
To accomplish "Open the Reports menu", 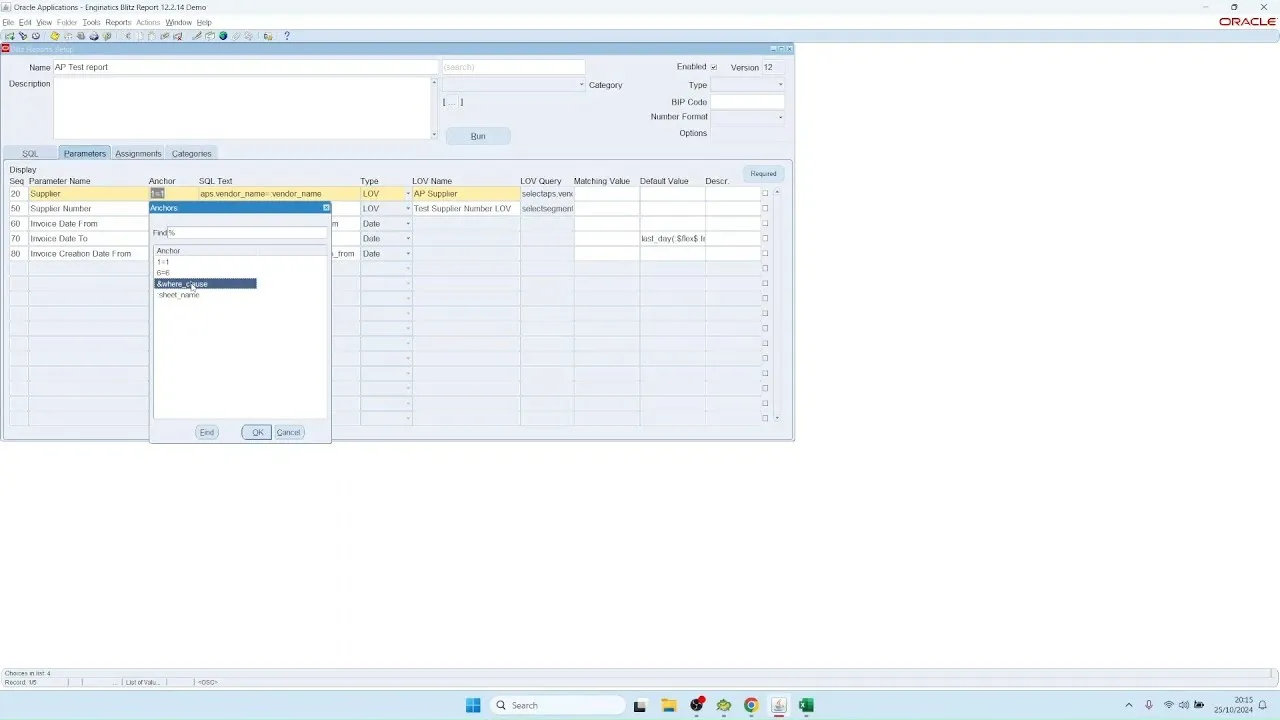I will pos(118,22).
